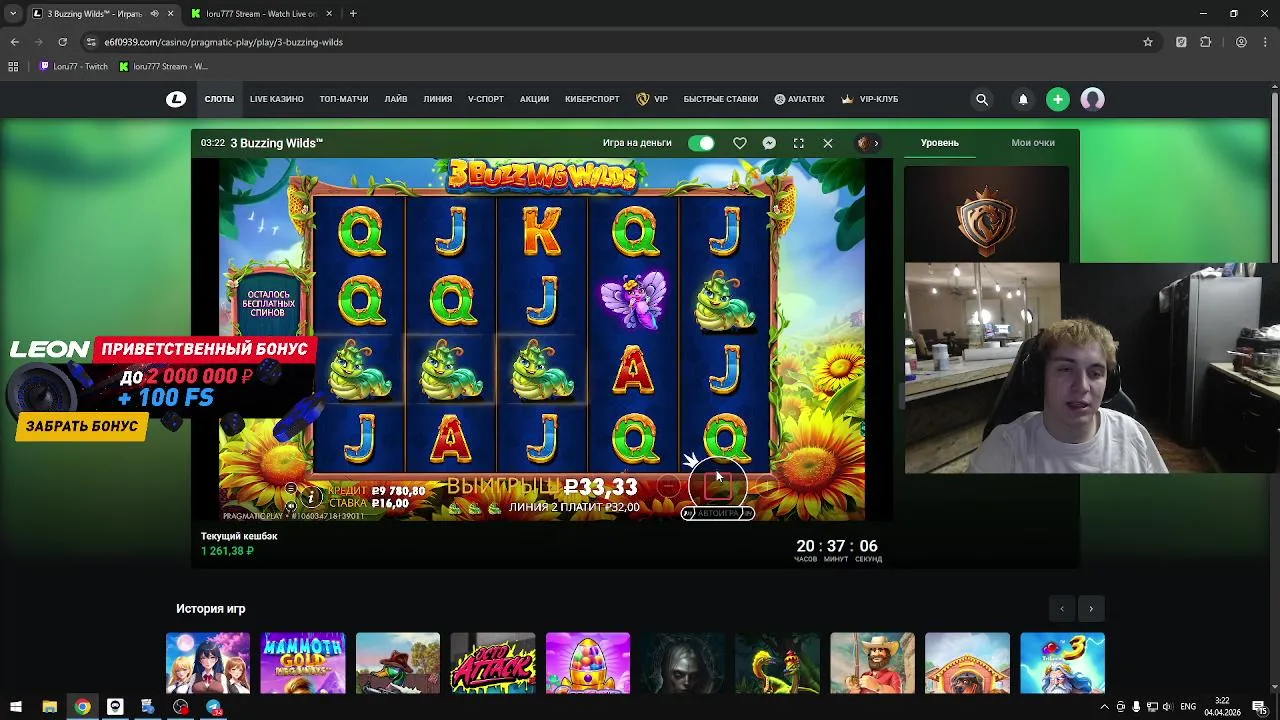The image size is (1280, 720).
Task: Open the loru777 Stream bookmark
Action: 164,67
